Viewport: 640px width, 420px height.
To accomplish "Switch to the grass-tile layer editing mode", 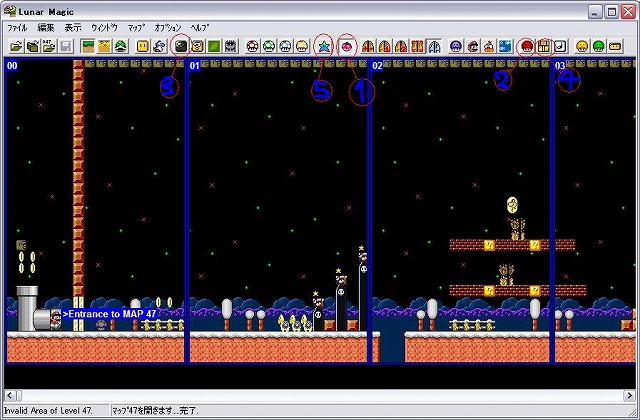I will tap(87, 47).
